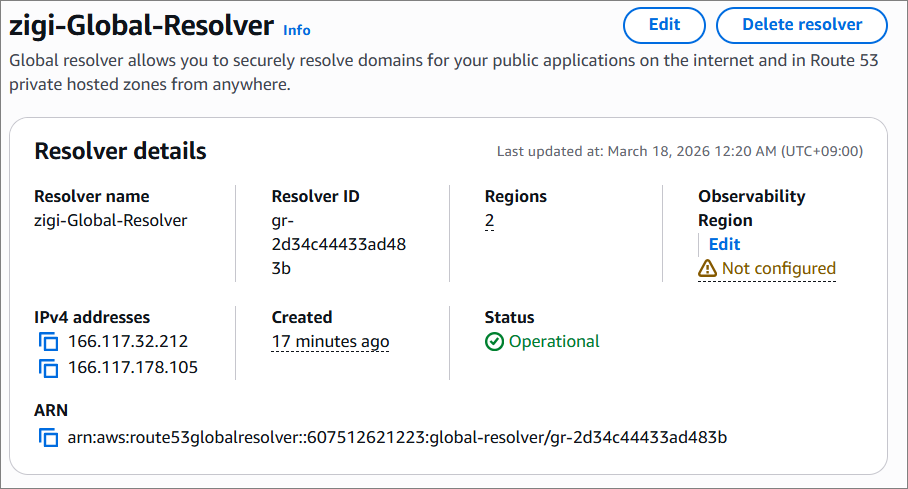Viewport: 908px width, 489px height.
Task: Select the IP address 166.117.178.105 text
Action: 133,367
